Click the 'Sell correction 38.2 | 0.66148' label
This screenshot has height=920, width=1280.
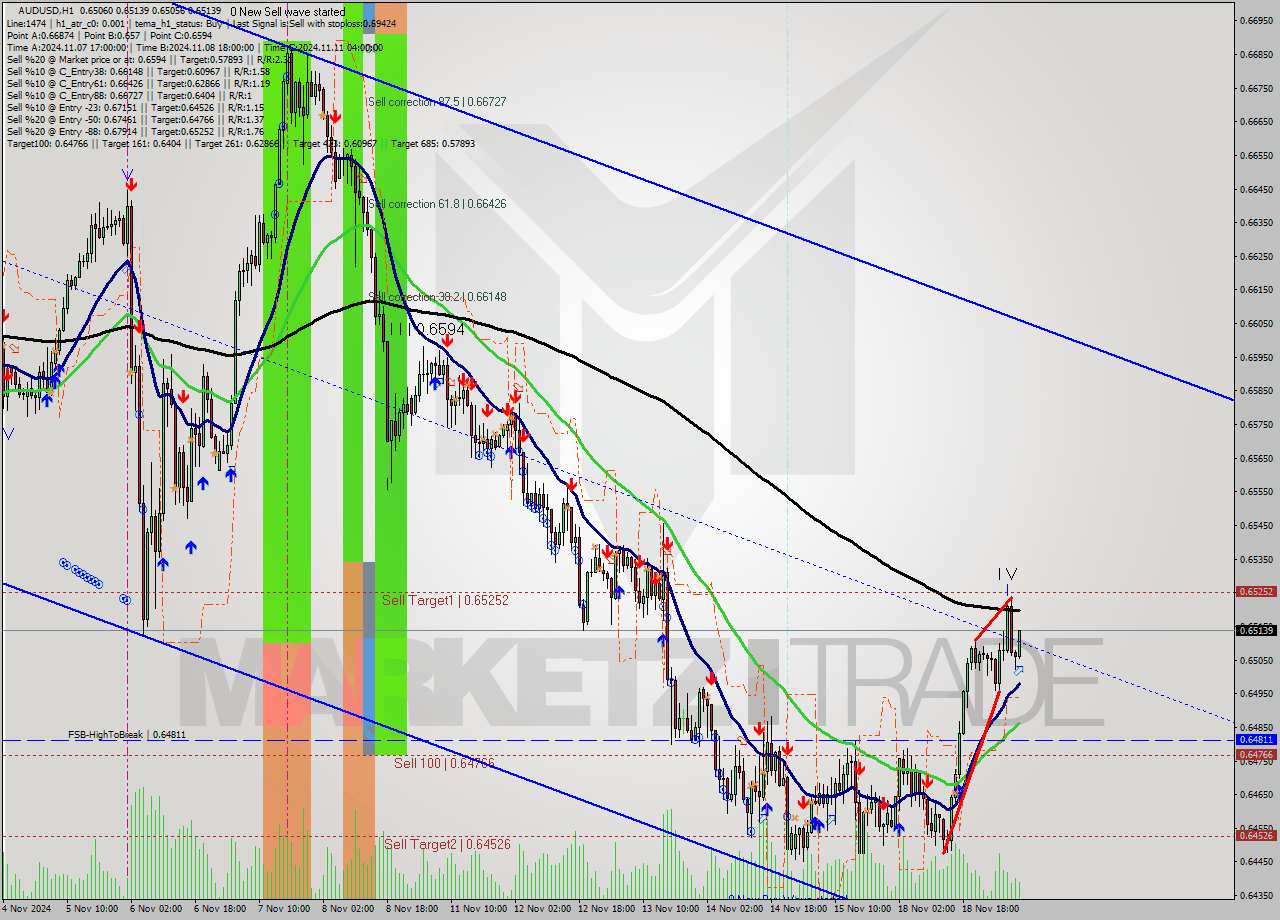pos(436,297)
